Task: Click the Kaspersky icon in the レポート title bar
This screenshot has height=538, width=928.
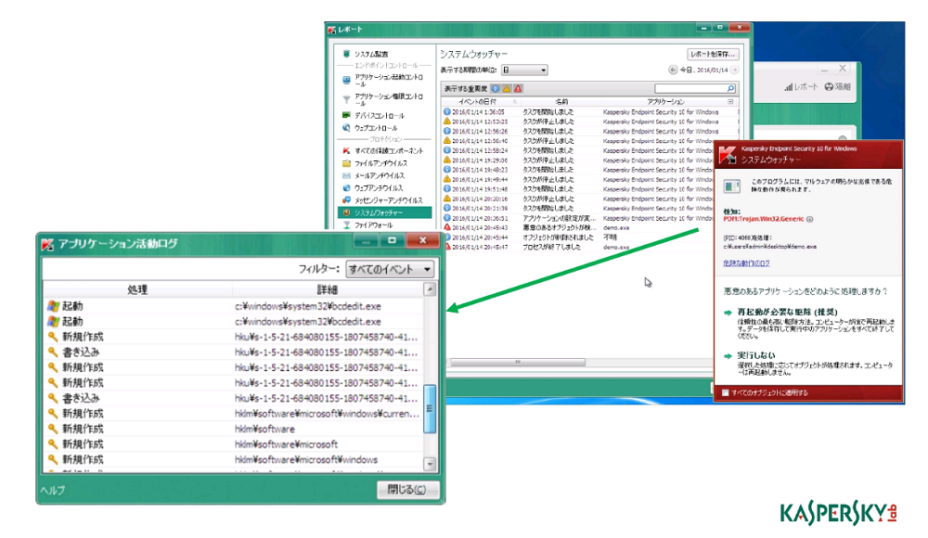Action: [331, 30]
